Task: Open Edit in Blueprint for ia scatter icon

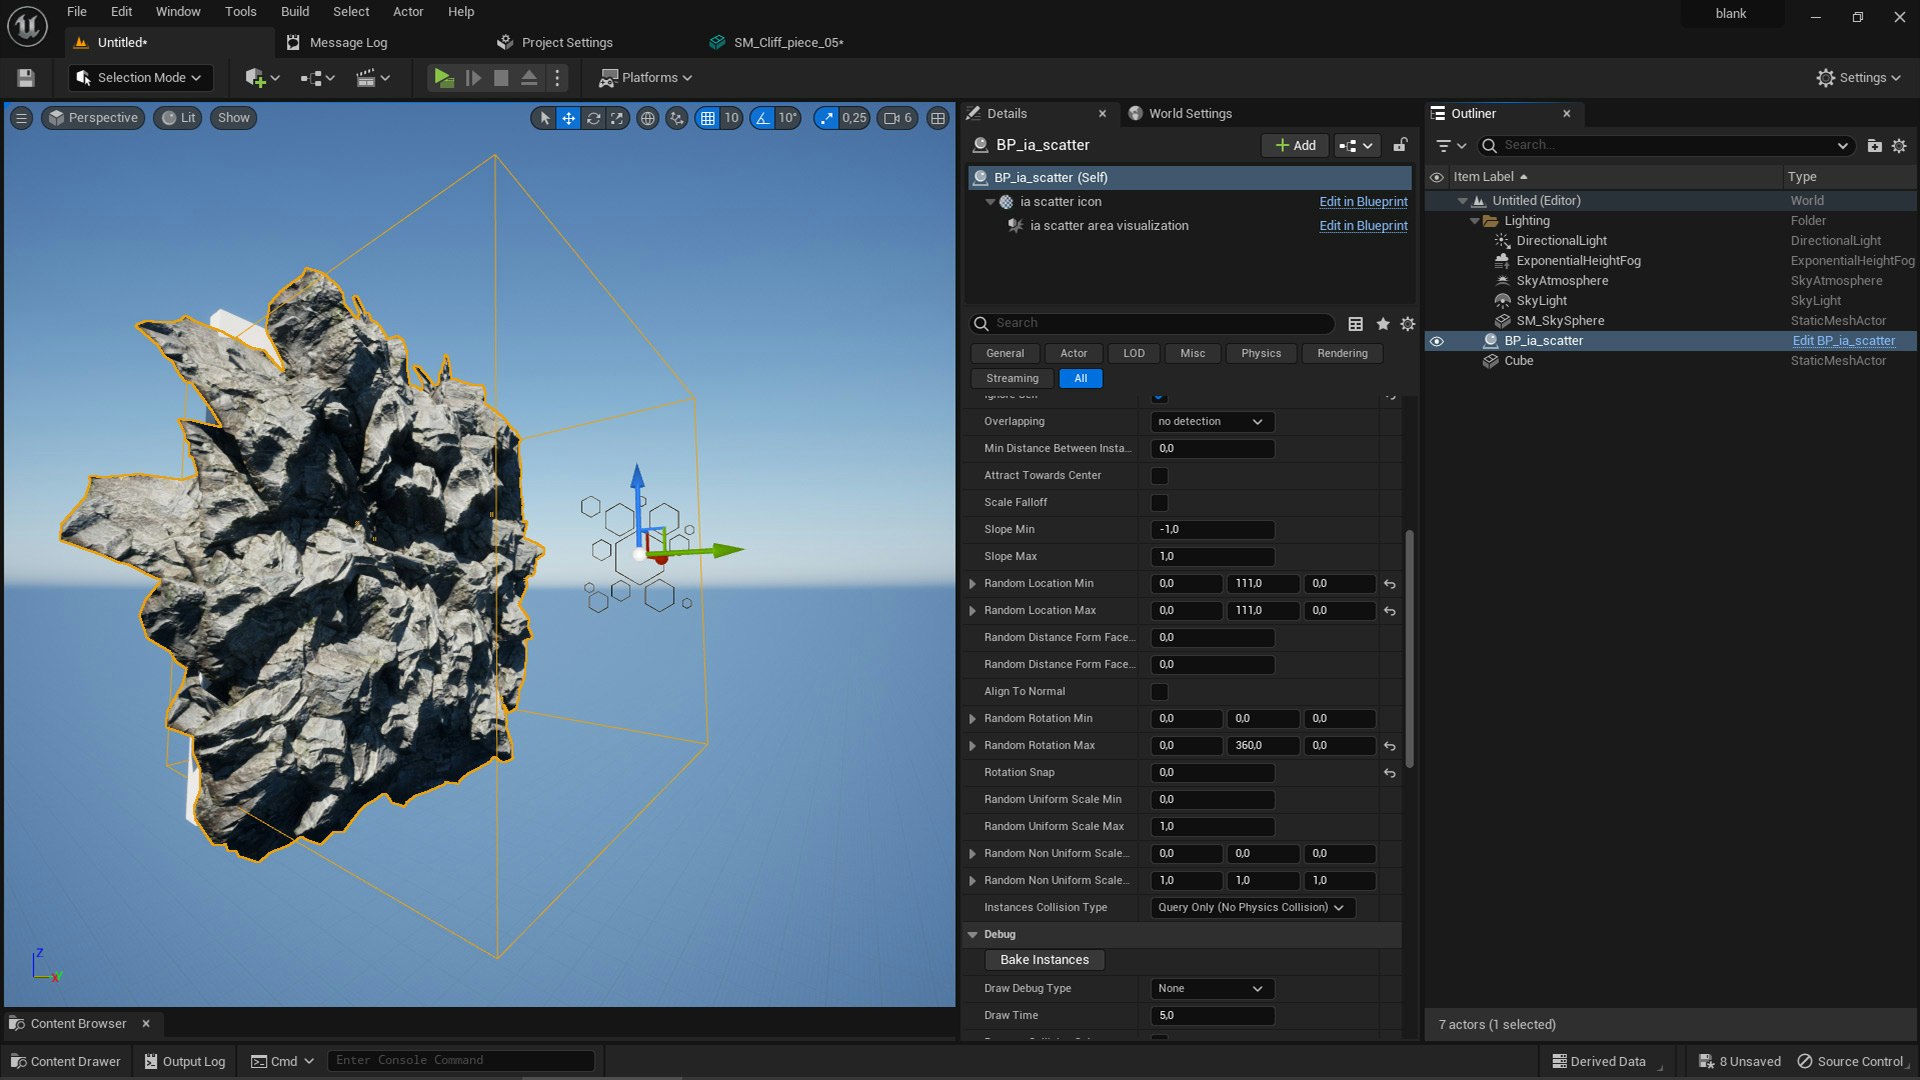Action: pos(1363,202)
